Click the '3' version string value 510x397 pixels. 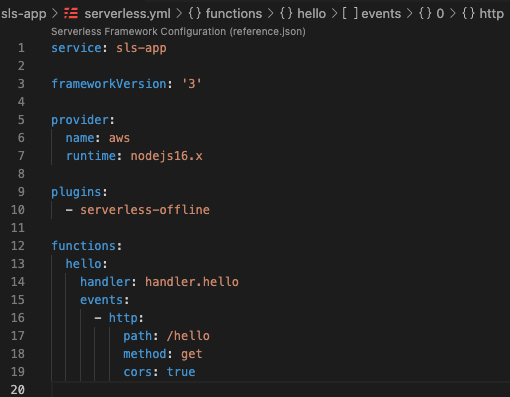(x=192, y=84)
